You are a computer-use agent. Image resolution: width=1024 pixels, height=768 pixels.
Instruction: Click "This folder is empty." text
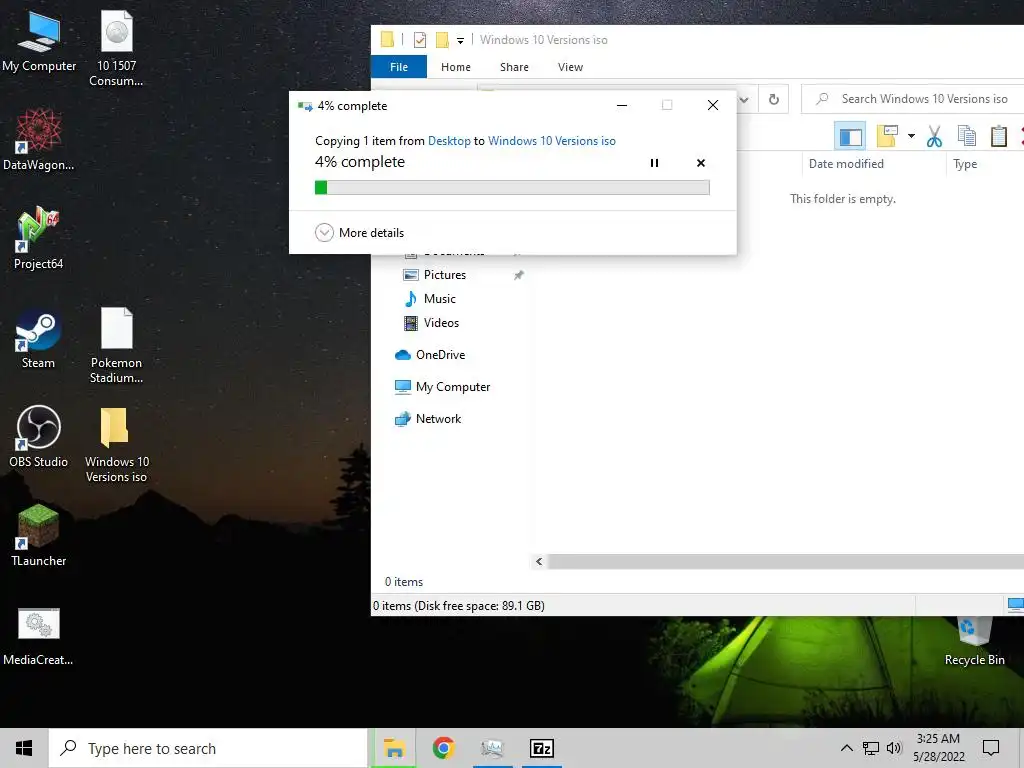[842, 199]
